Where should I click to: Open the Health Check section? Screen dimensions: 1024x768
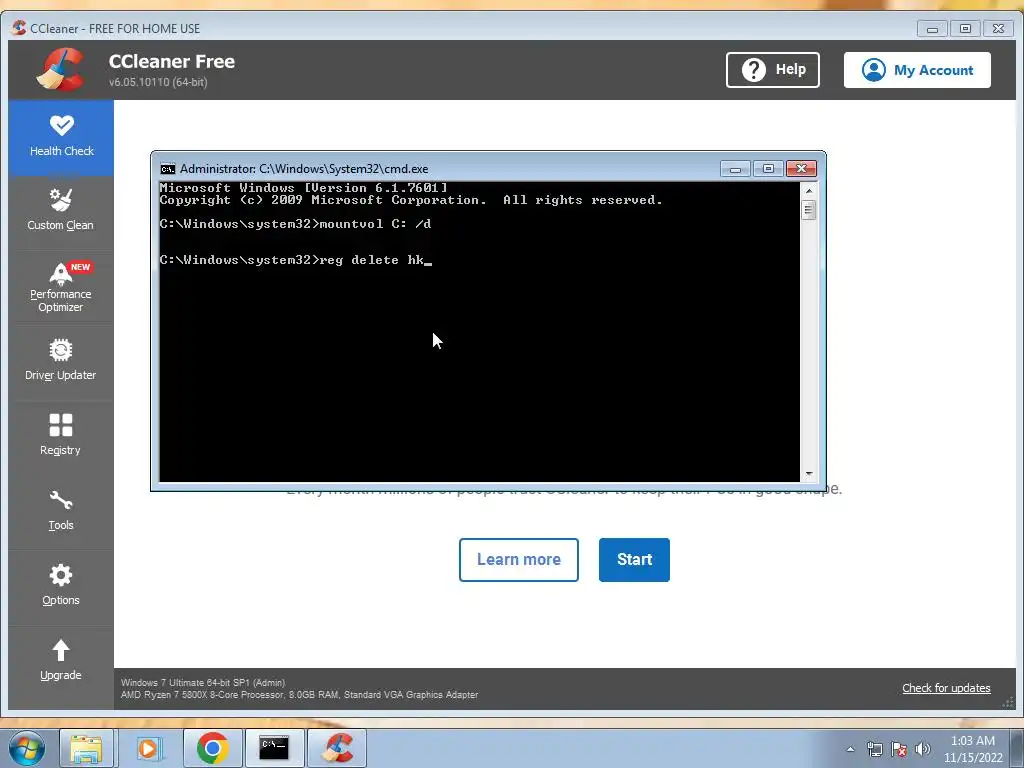tap(61, 137)
